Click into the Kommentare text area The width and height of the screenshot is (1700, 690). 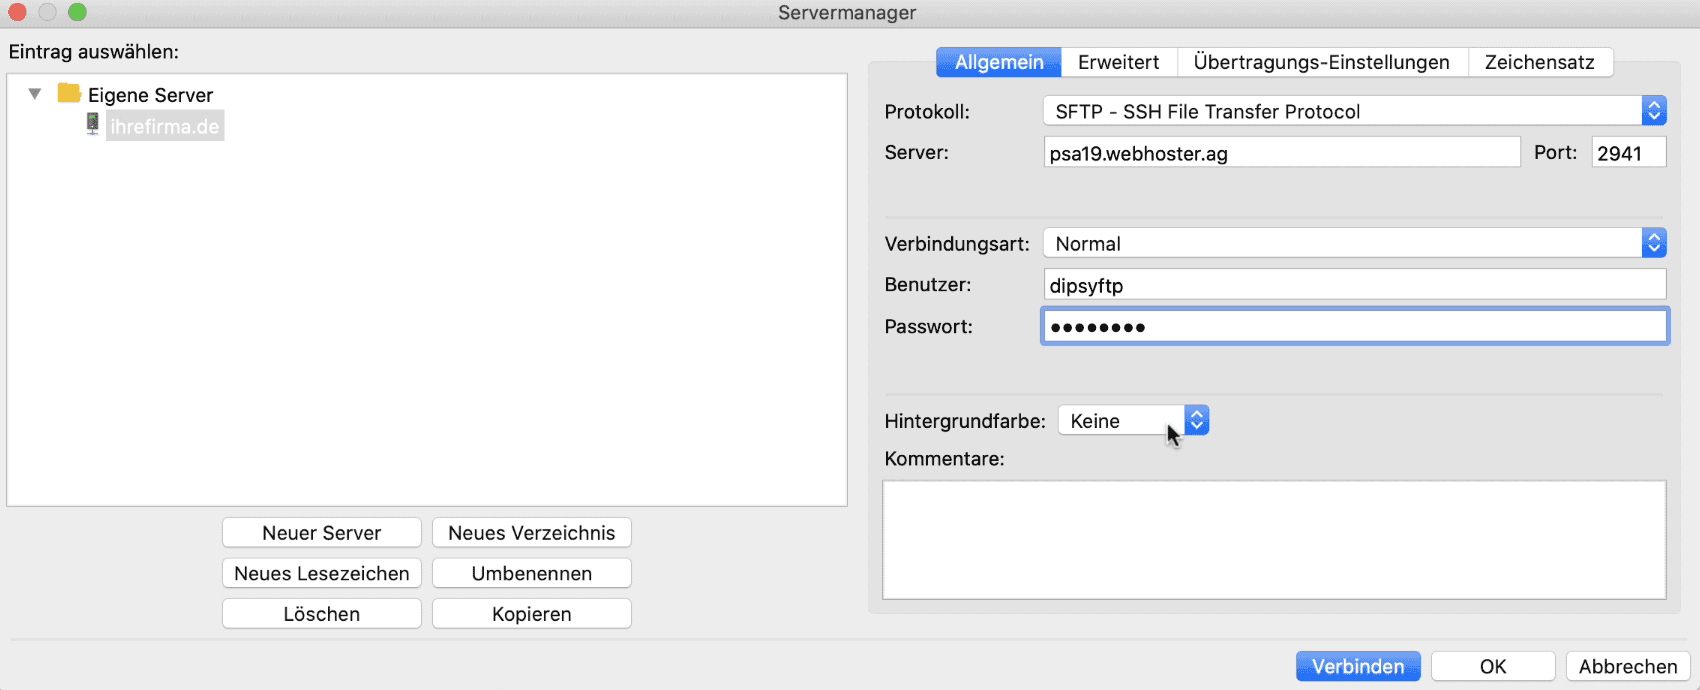(1274, 540)
